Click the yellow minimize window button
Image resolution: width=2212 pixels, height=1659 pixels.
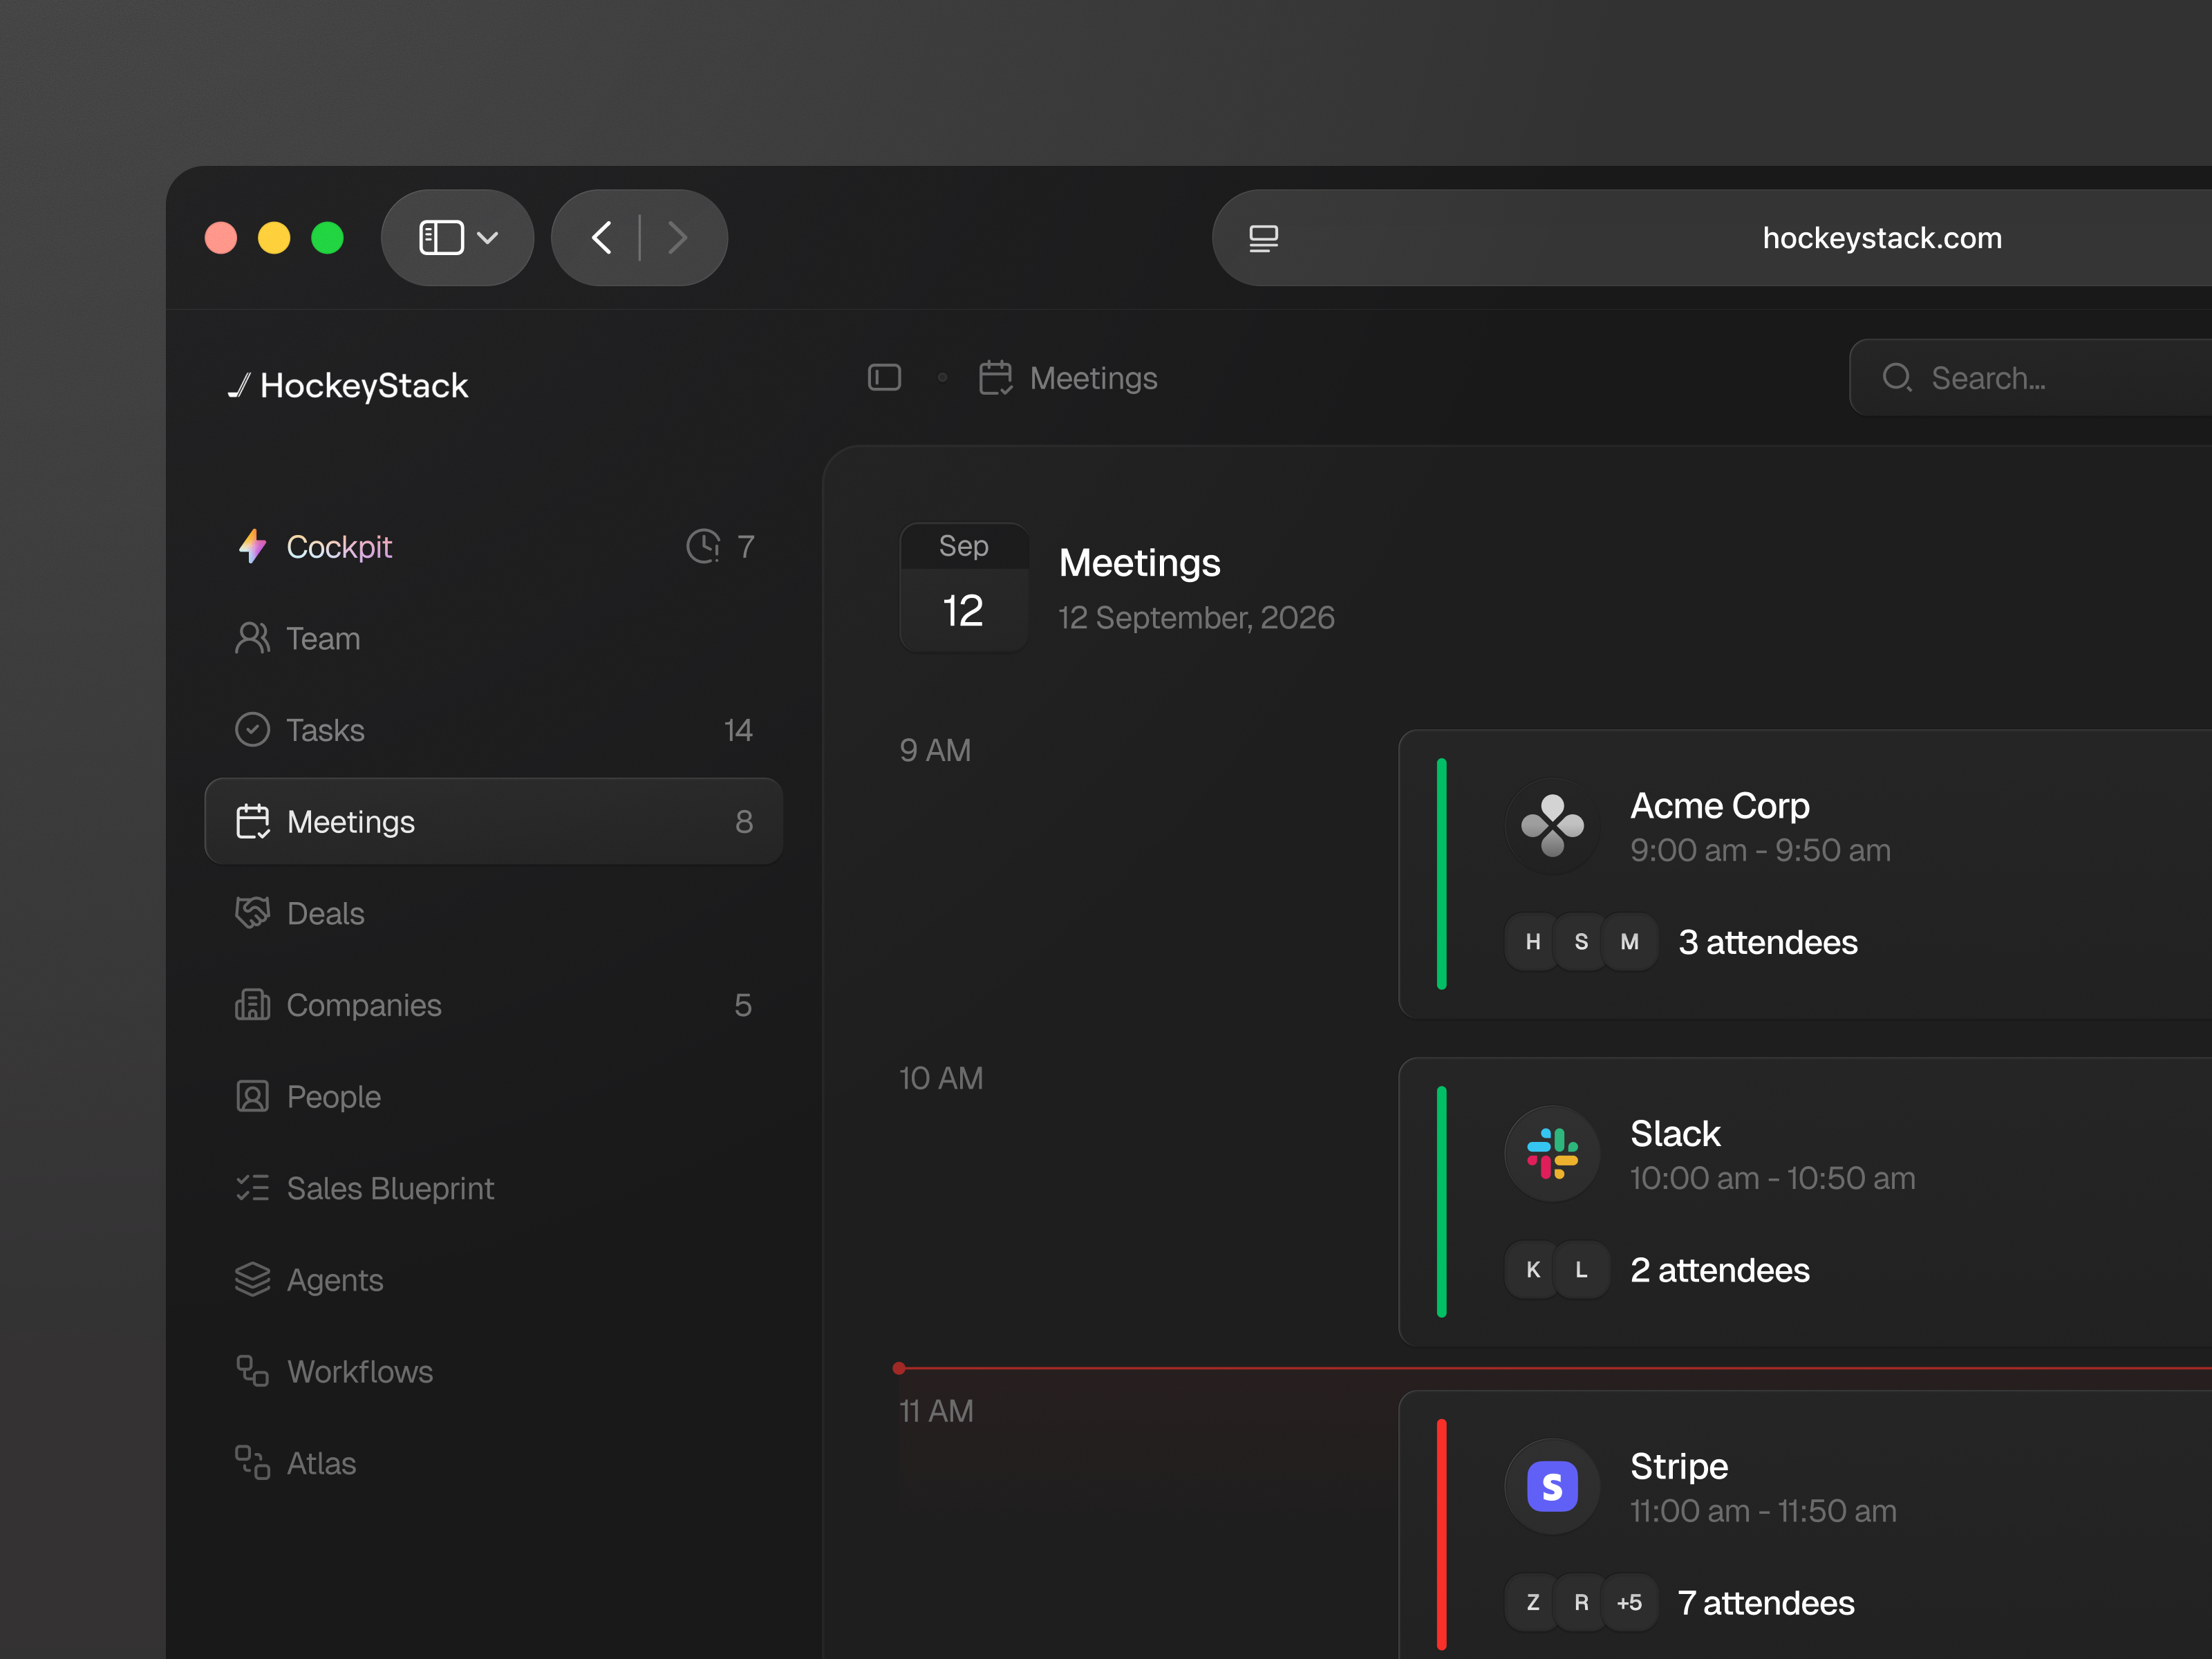click(274, 238)
